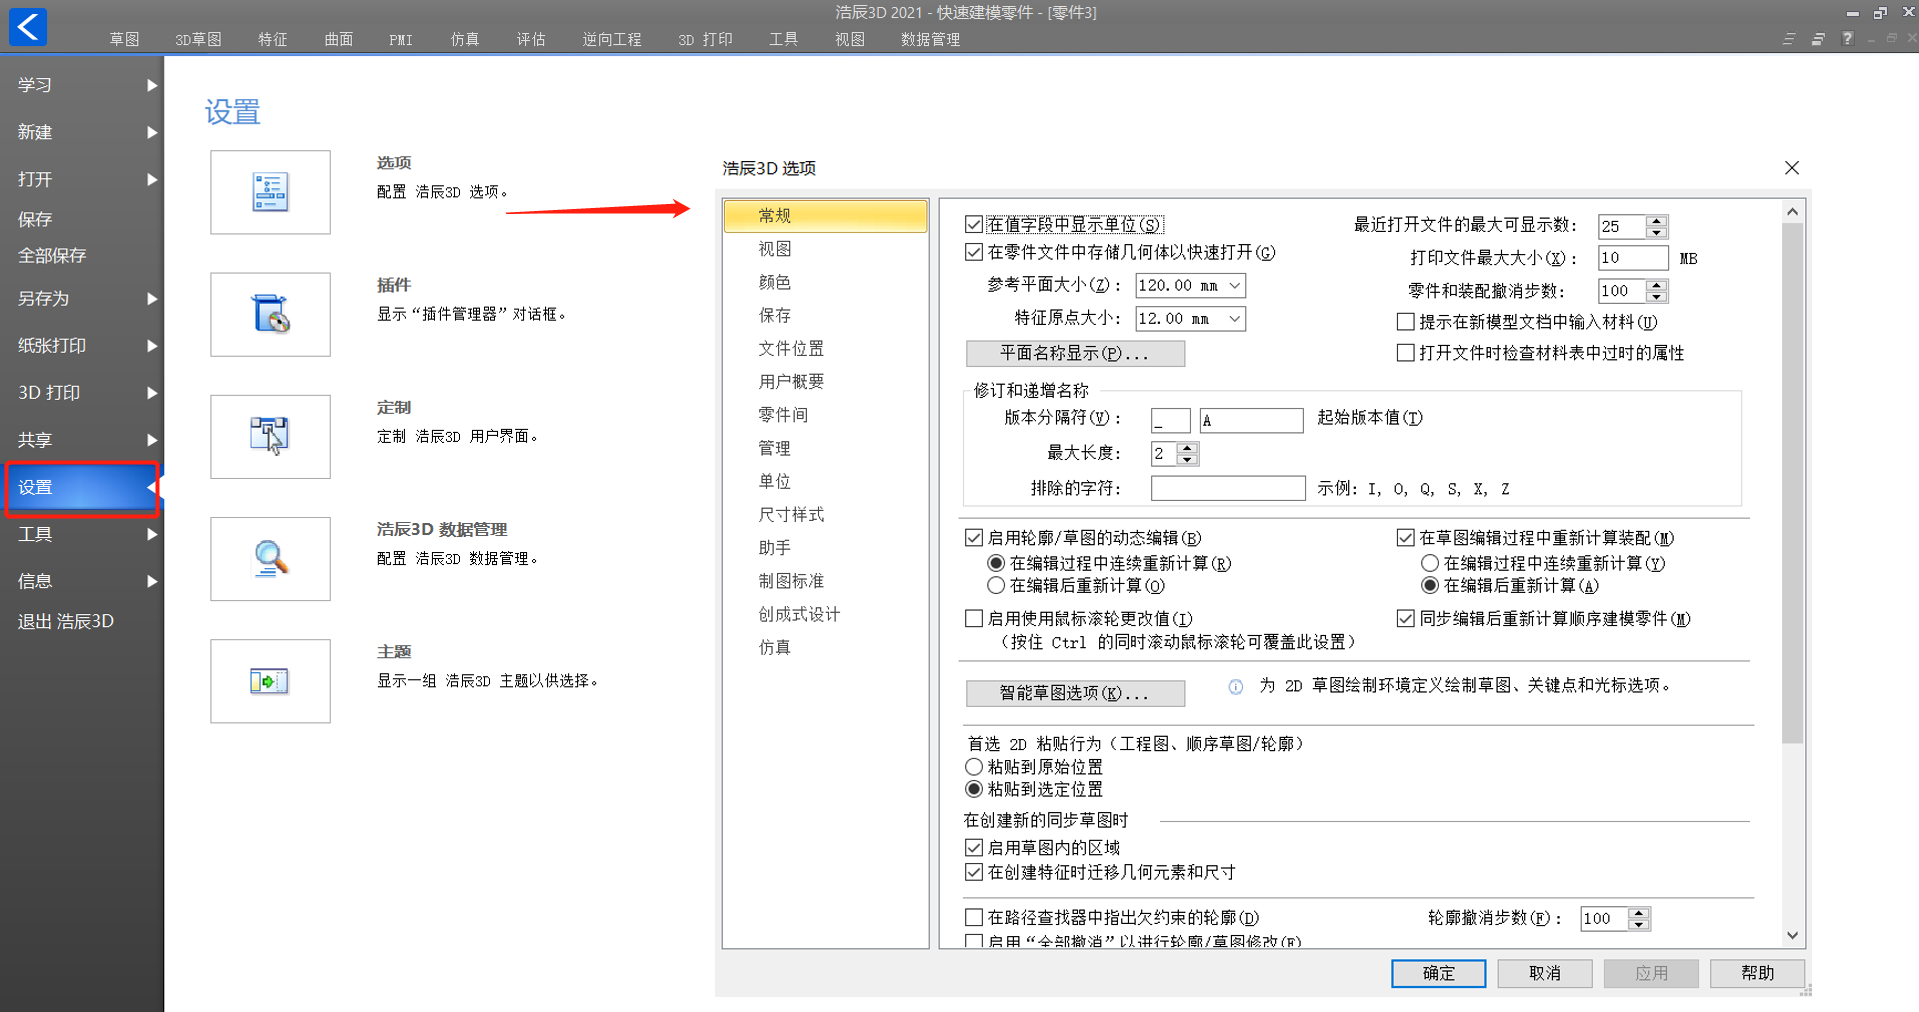Click 退出 浩辰3D in sidebar
The width and height of the screenshot is (1919, 1012).
[x=66, y=621]
